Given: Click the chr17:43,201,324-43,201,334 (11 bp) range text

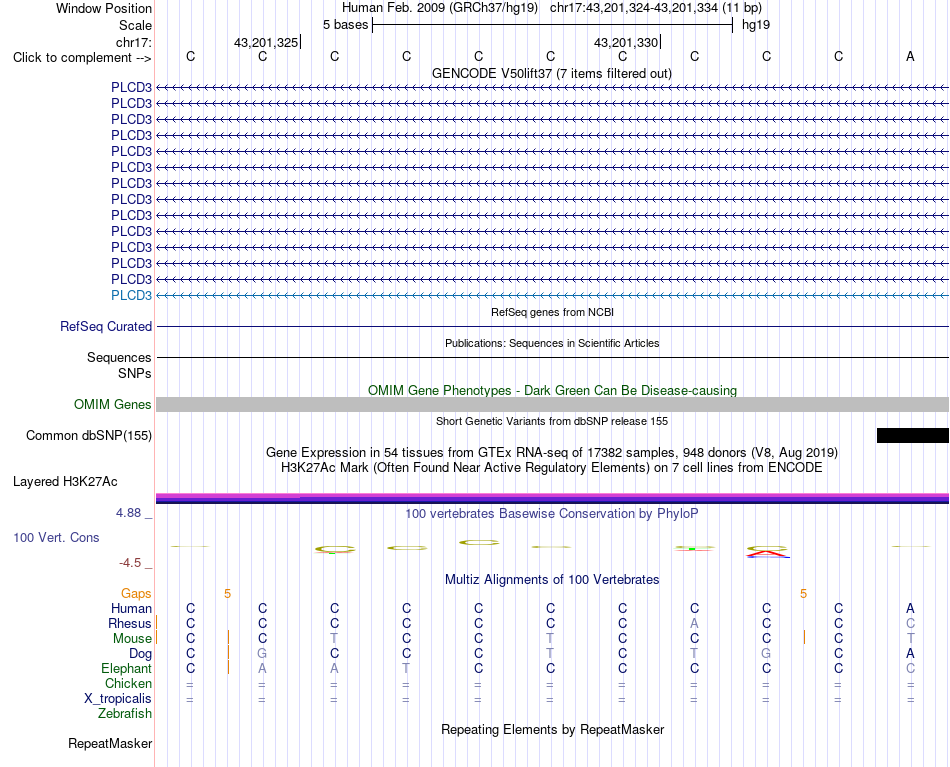Looking at the screenshot, I should tap(656, 8).
